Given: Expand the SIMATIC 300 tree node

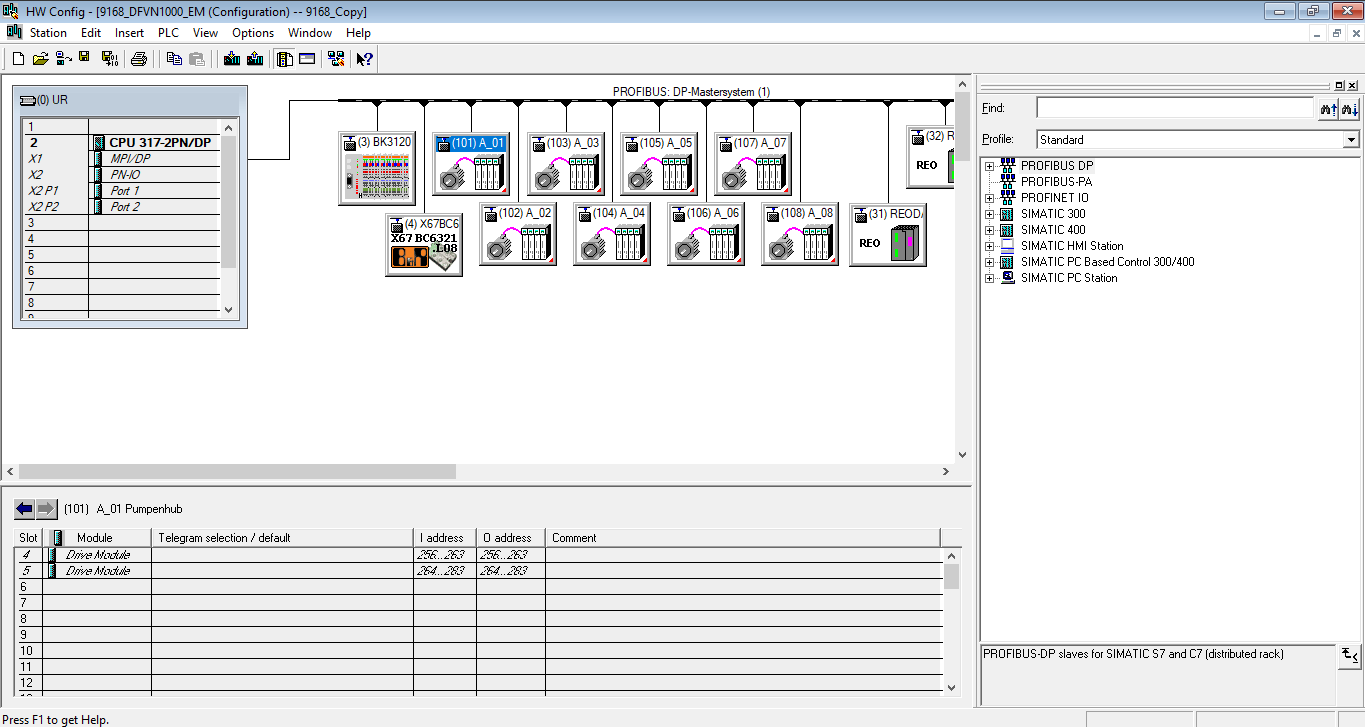Looking at the screenshot, I should click(x=989, y=214).
